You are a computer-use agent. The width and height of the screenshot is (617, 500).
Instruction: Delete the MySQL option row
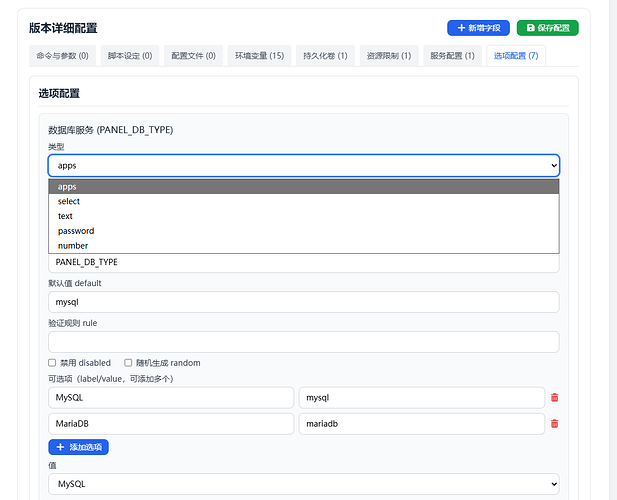(x=554, y=397)
